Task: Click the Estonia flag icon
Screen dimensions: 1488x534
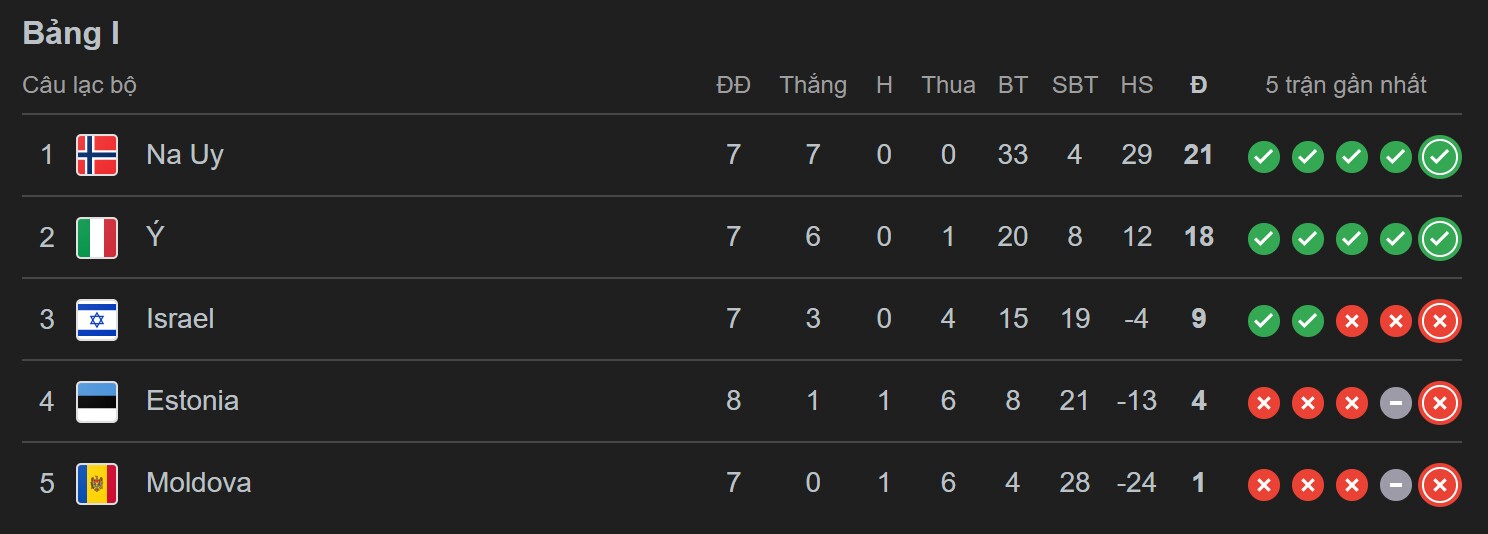Action: pos(97,402)
